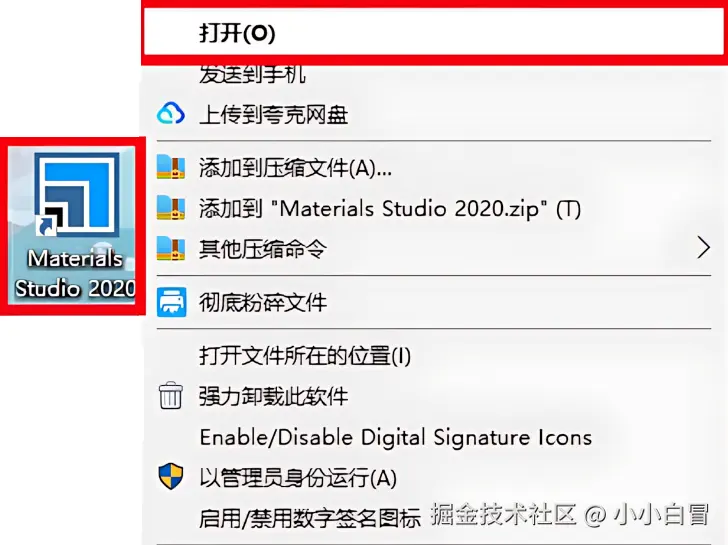
Task: Click the archive icon beside 添加到压缩文件(A)
Action: click(x=171, y=167)
